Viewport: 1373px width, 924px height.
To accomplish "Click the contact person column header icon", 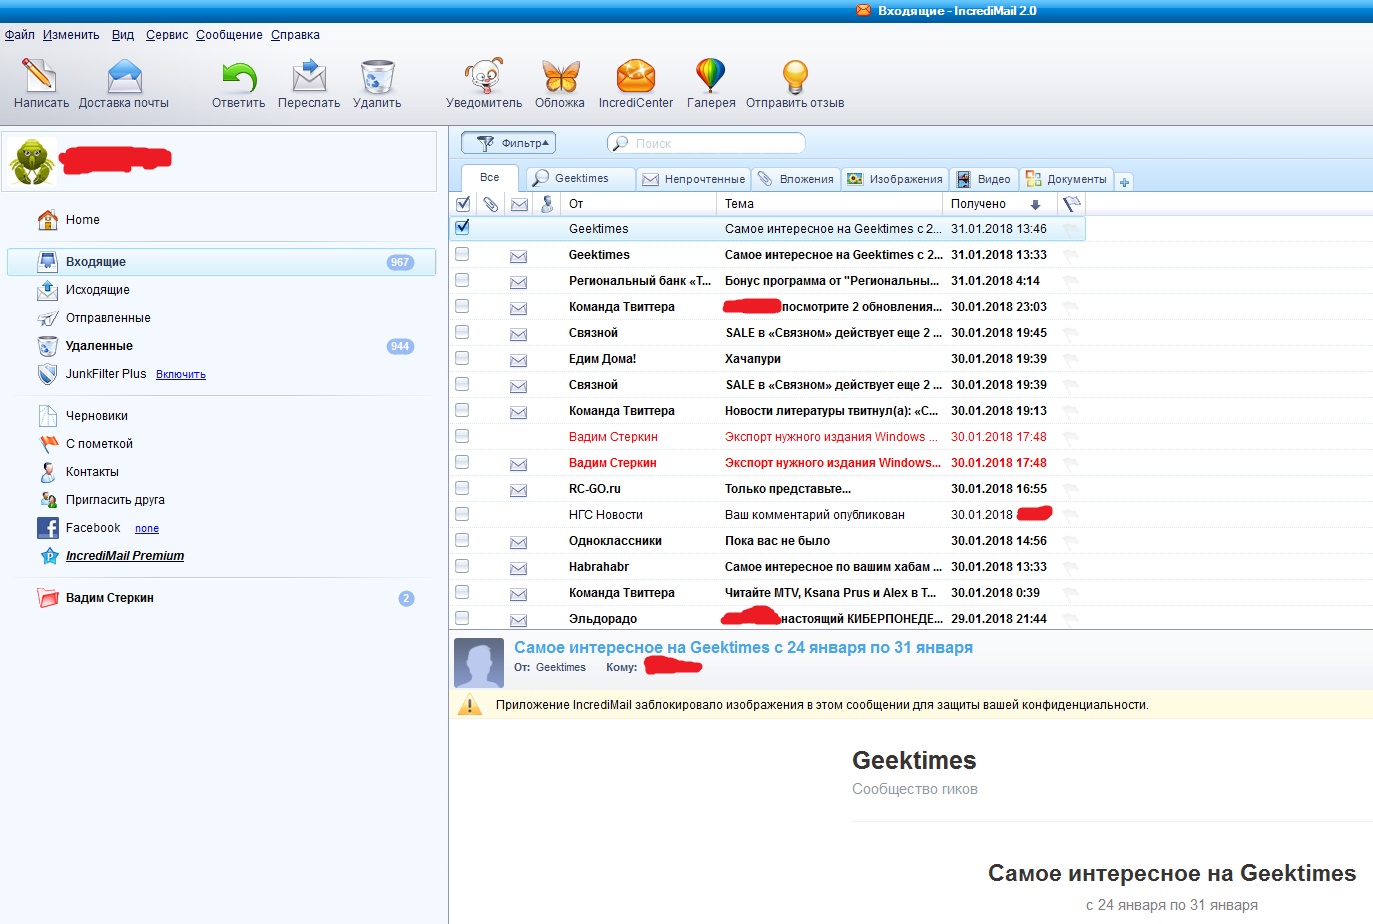I will click(547, 204).
